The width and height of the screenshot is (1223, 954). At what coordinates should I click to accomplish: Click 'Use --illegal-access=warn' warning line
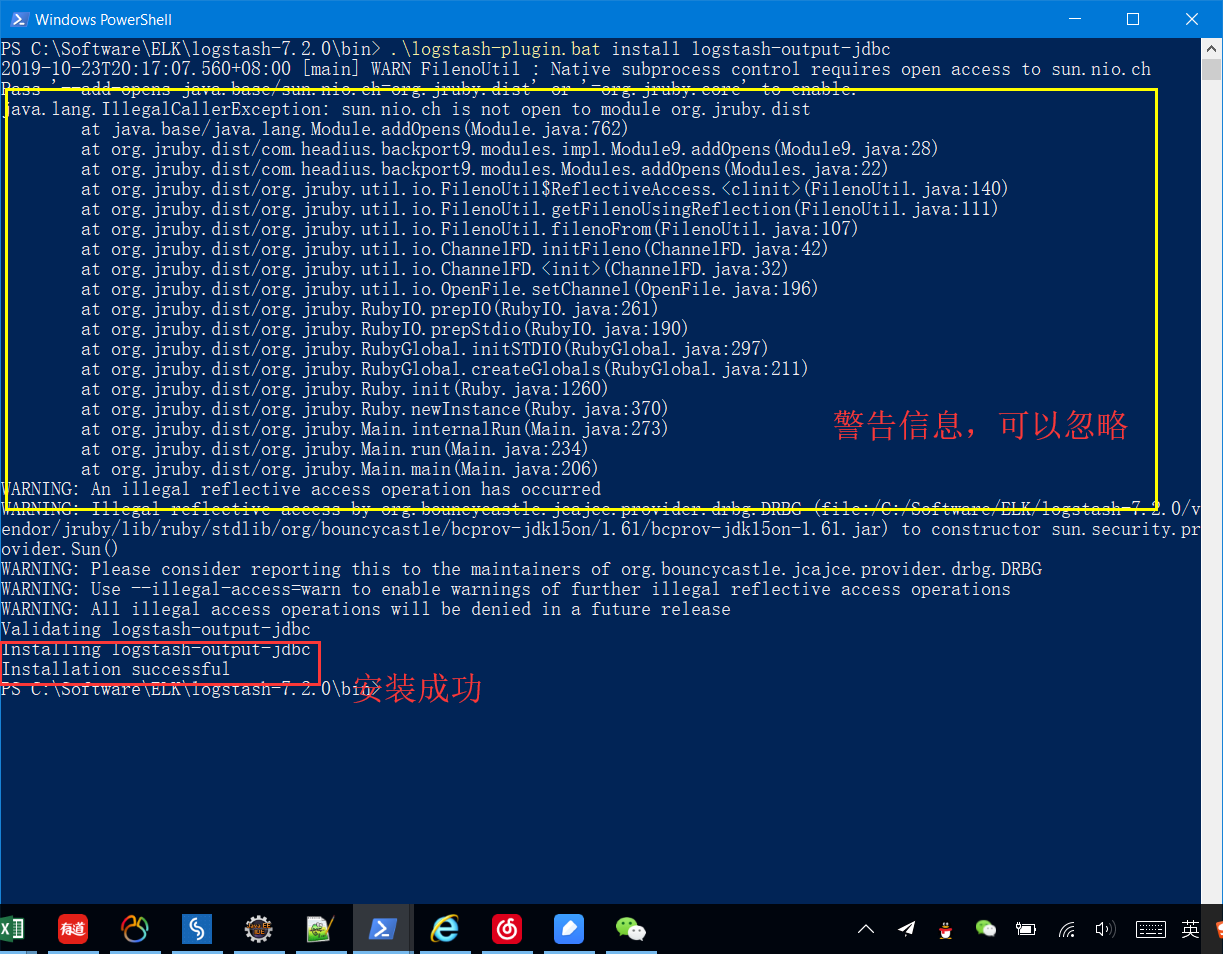pyautogui.click(x=506, y=589)
